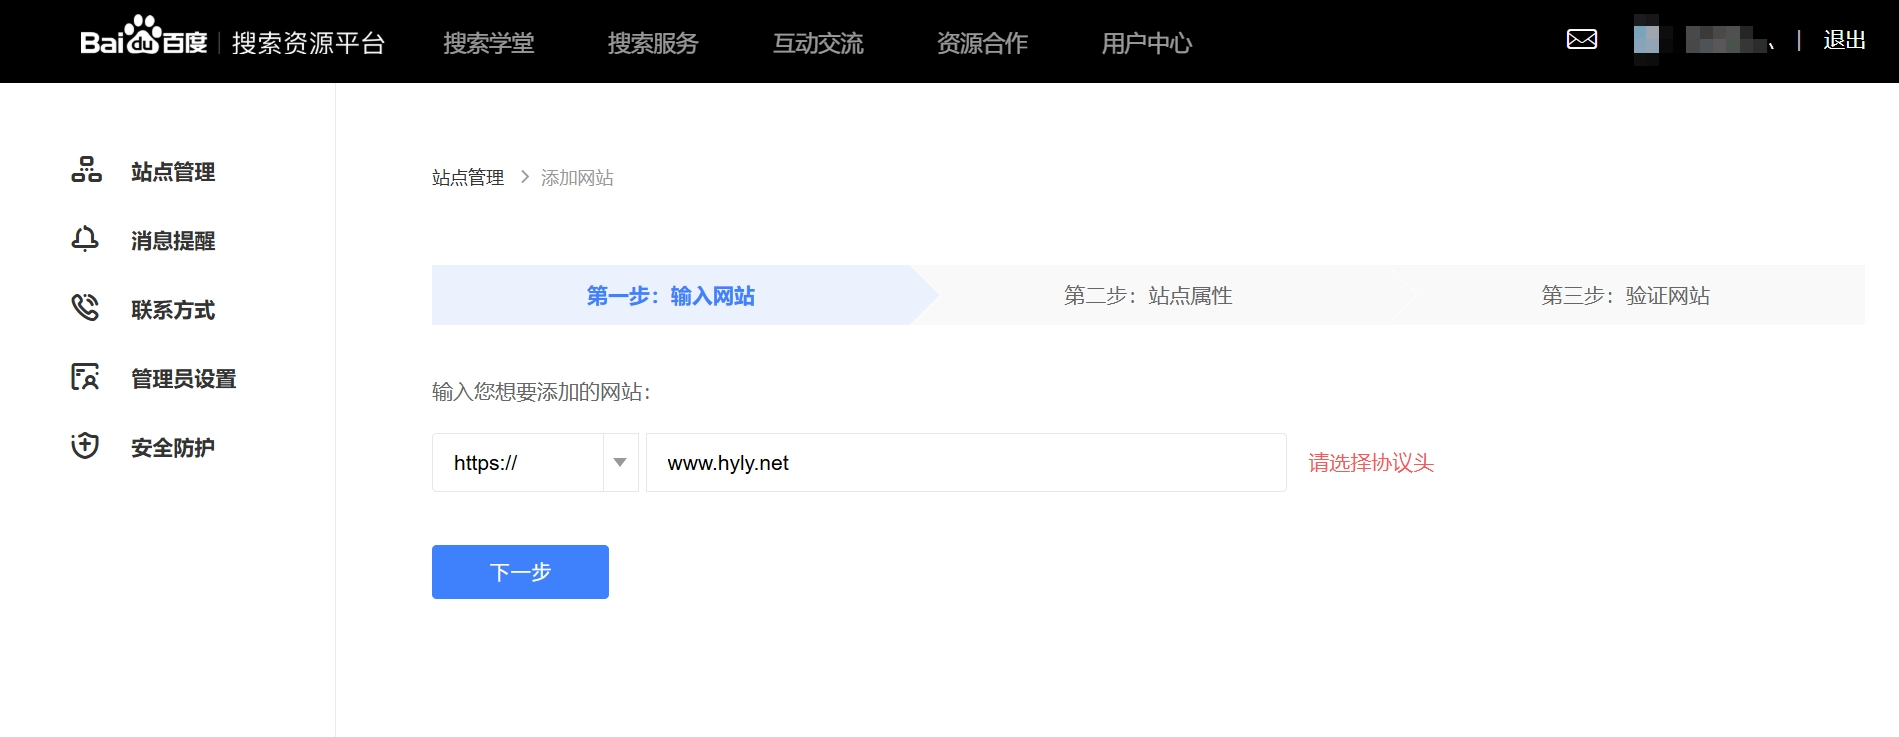Image resolution: width=1899 pixels, height=737 pixels.
Task: Open 站点管理 in the sidebar
Action: 173,172
